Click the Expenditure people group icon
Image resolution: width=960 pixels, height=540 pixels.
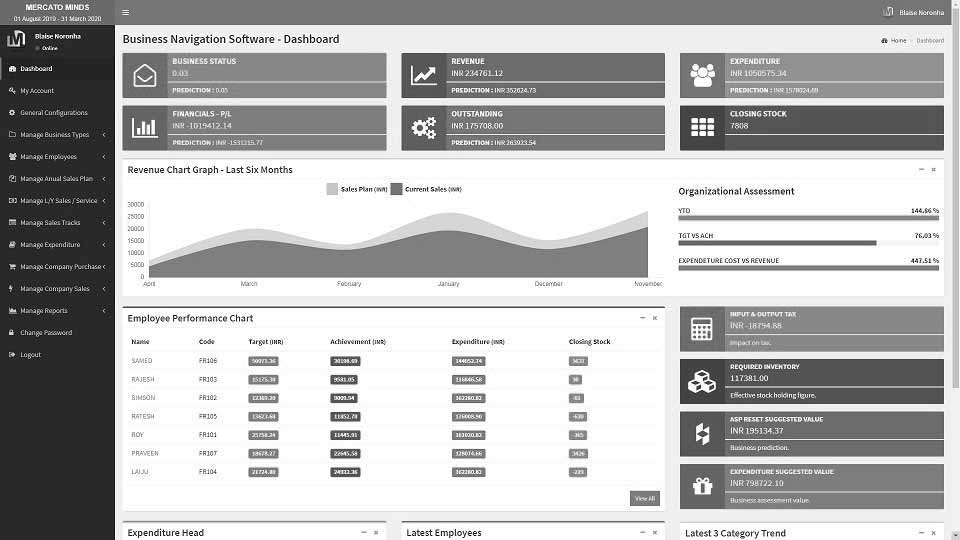coord(703,75)
